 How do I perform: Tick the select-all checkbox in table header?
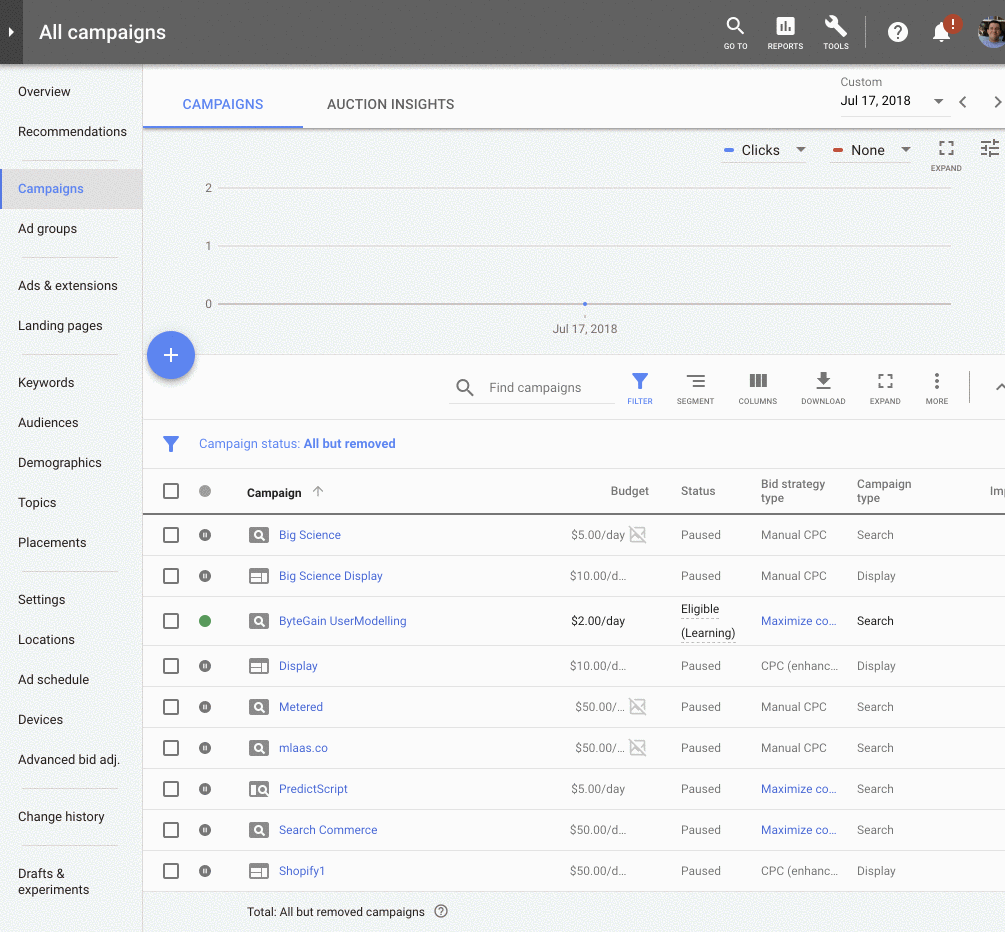pyautogui.click(x=171, y=491)
